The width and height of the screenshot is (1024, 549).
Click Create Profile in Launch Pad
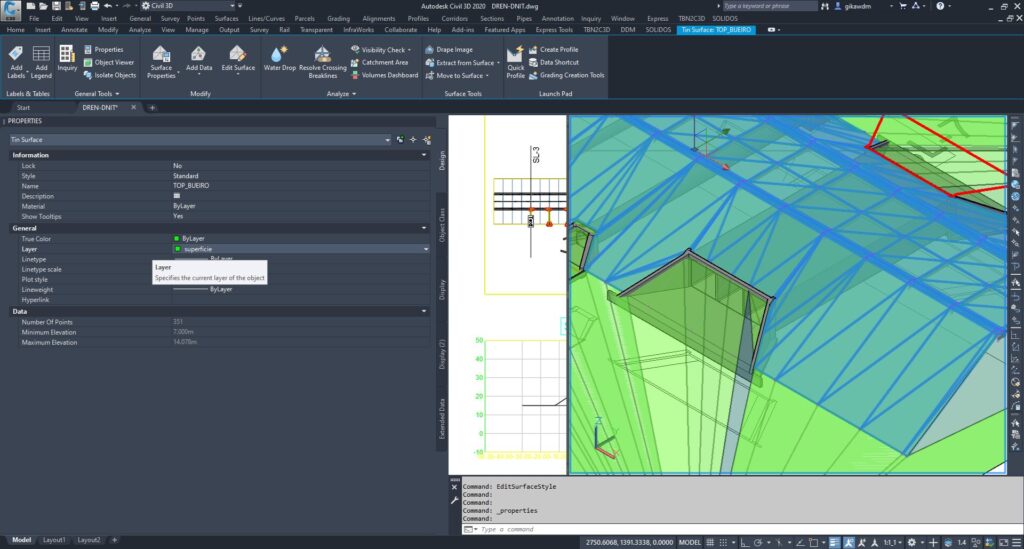[553, 50]
